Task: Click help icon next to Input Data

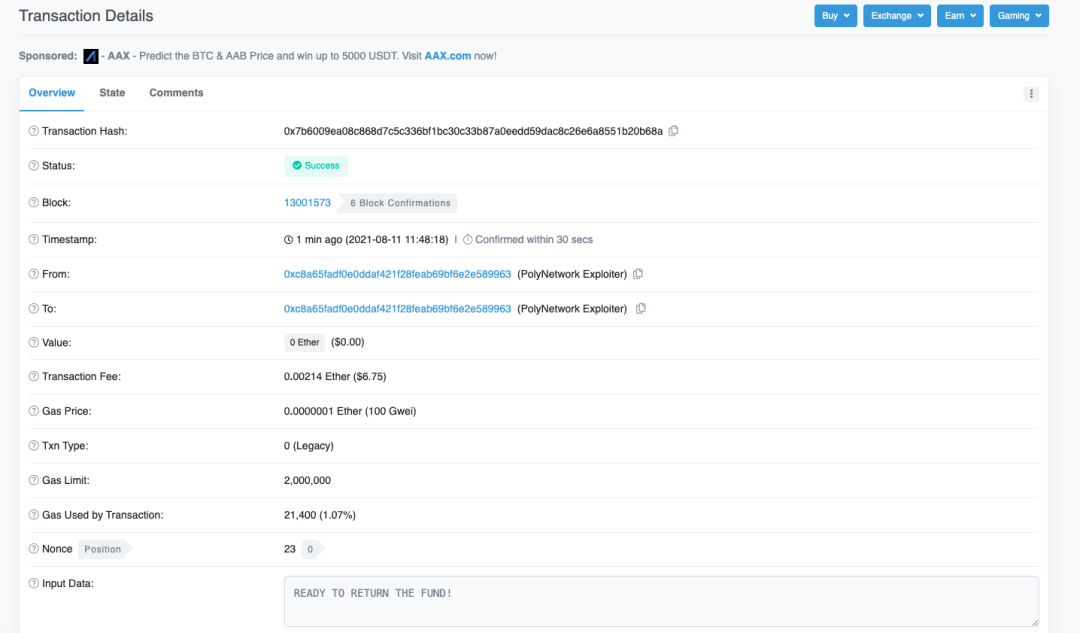Action: (33, 583)
